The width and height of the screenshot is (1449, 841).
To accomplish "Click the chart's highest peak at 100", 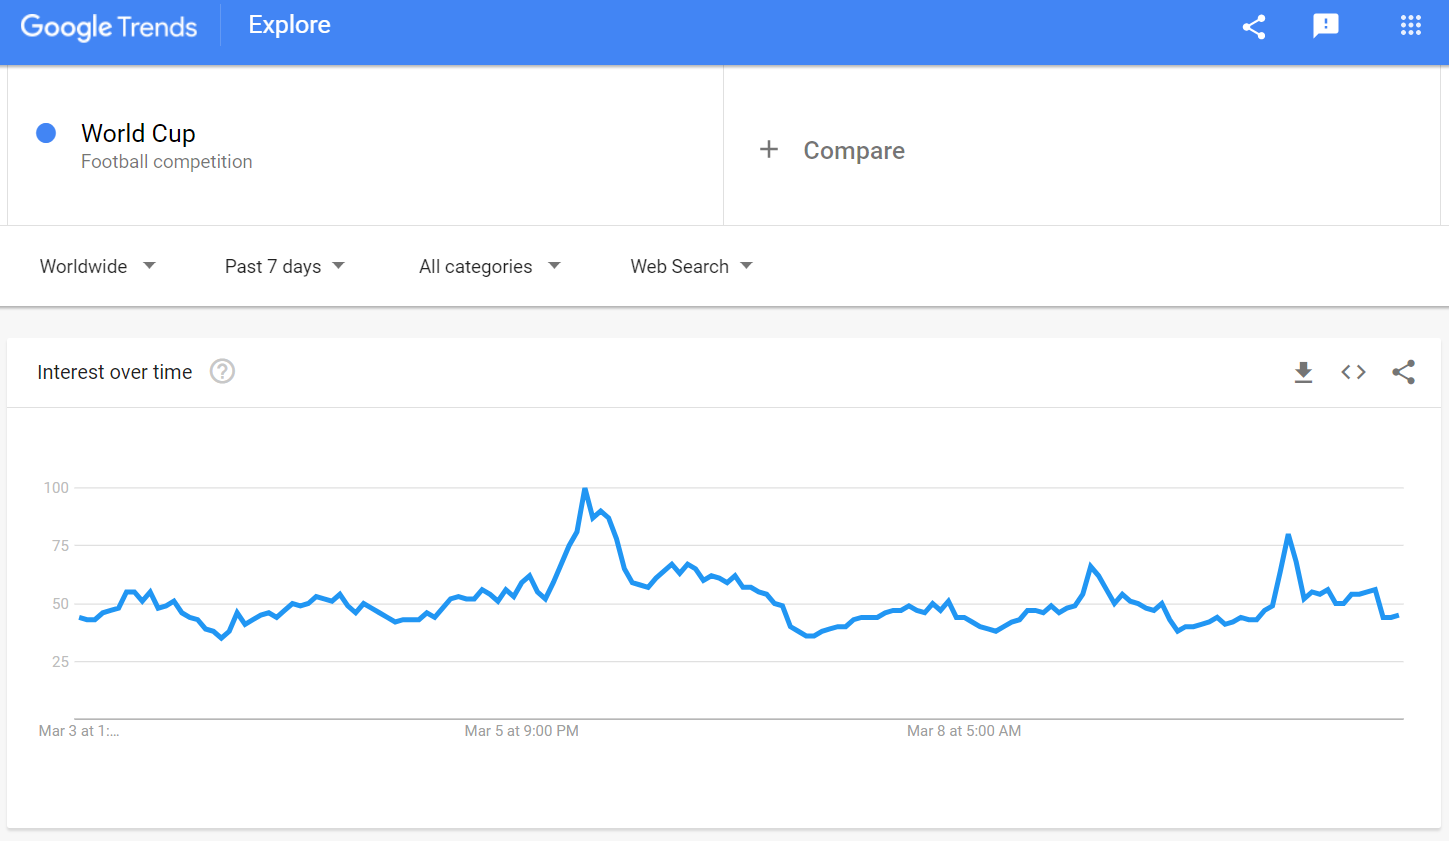I will [585, 489].
